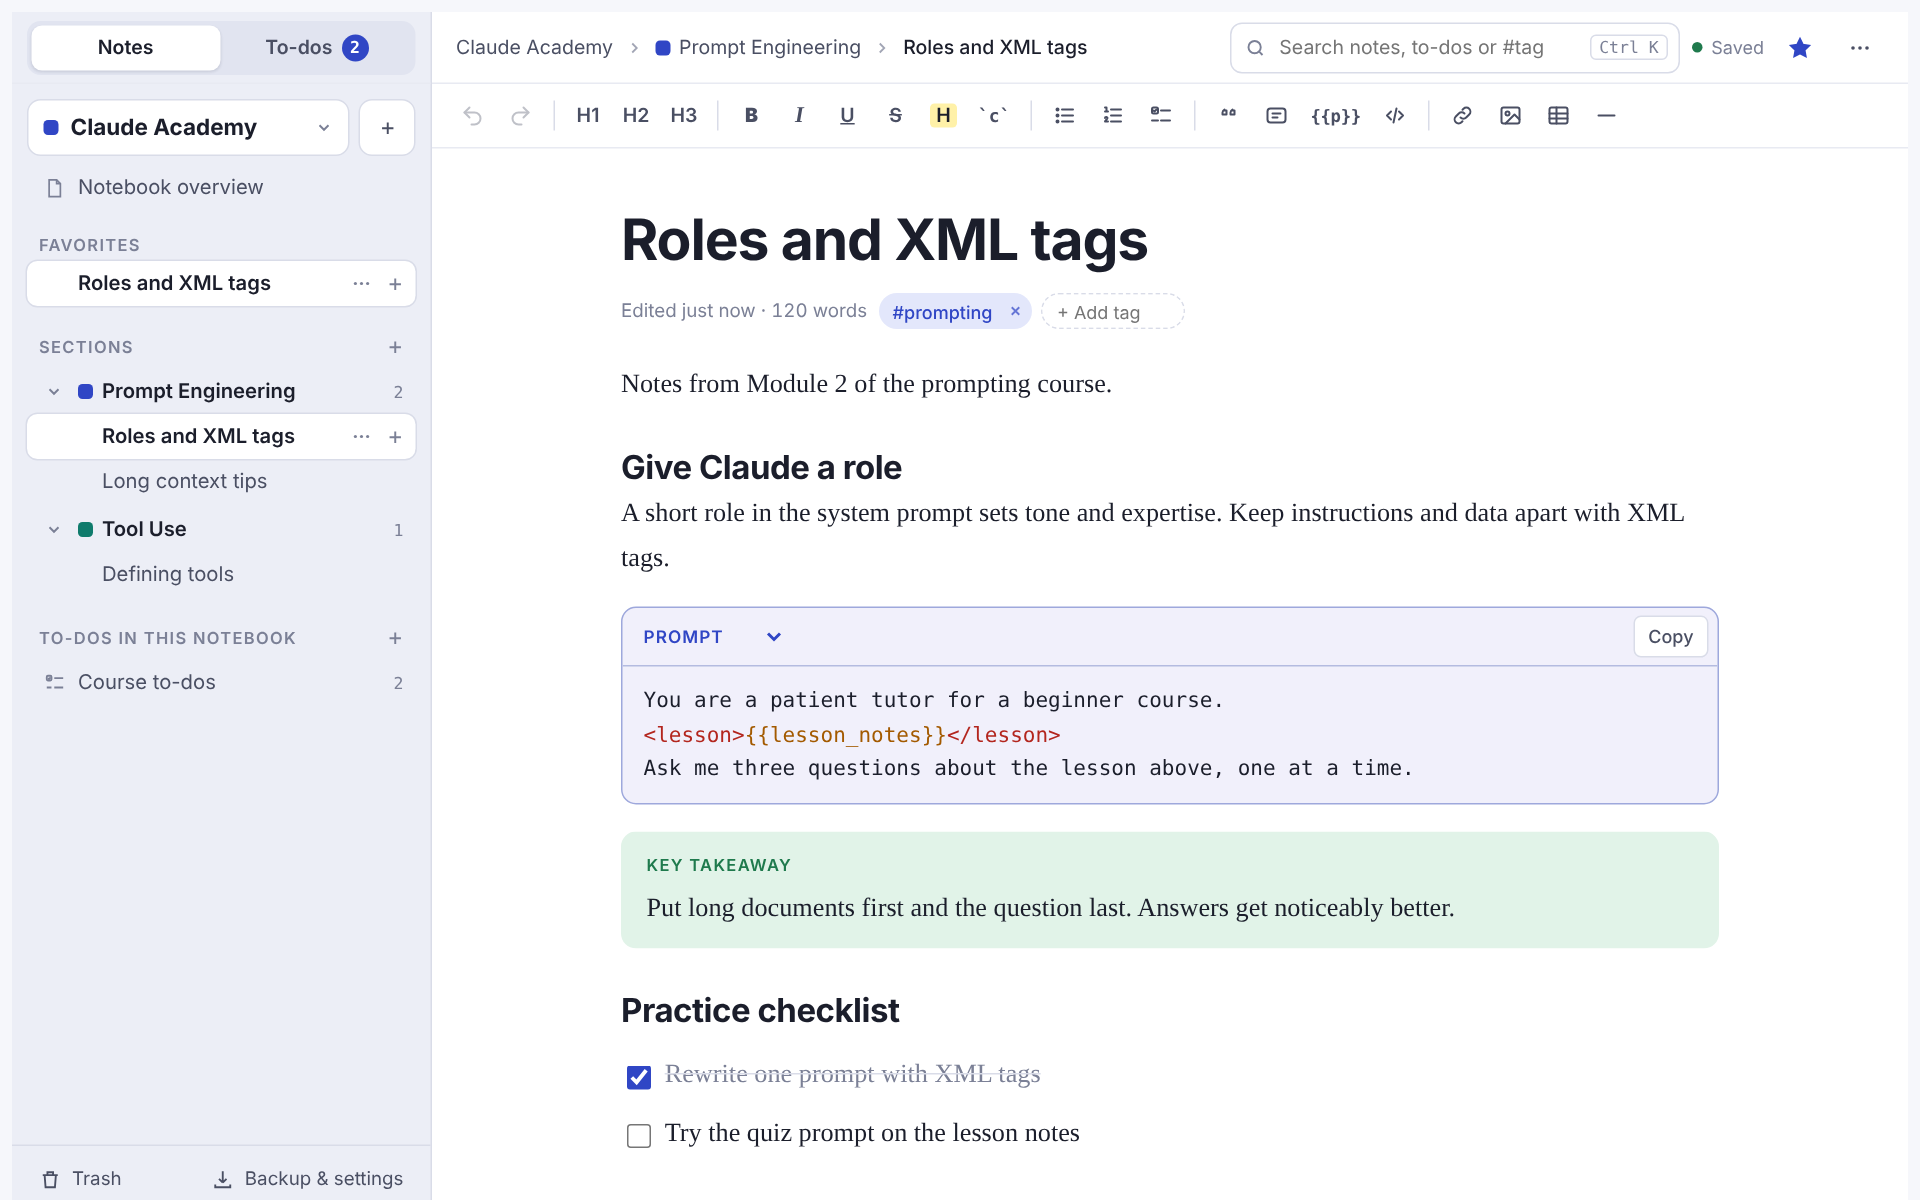Switch to the To-dos tab

317,48
